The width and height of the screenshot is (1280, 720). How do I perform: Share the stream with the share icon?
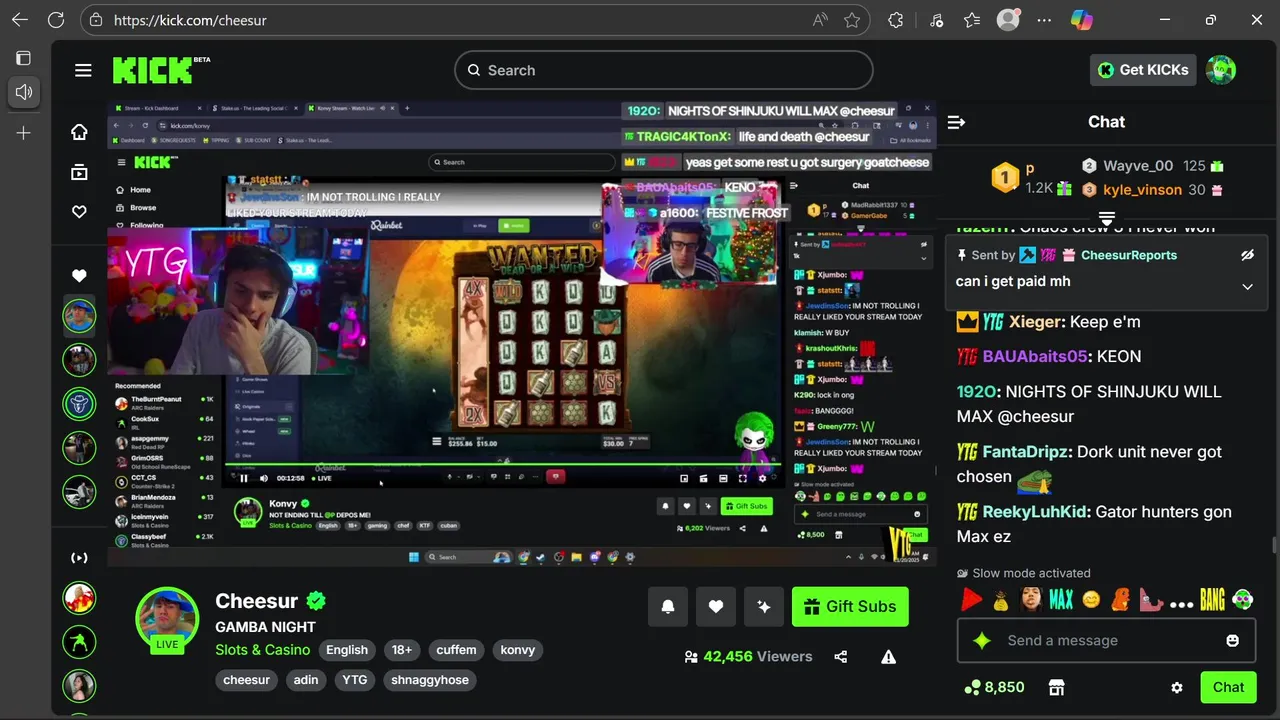coord(841,657)
